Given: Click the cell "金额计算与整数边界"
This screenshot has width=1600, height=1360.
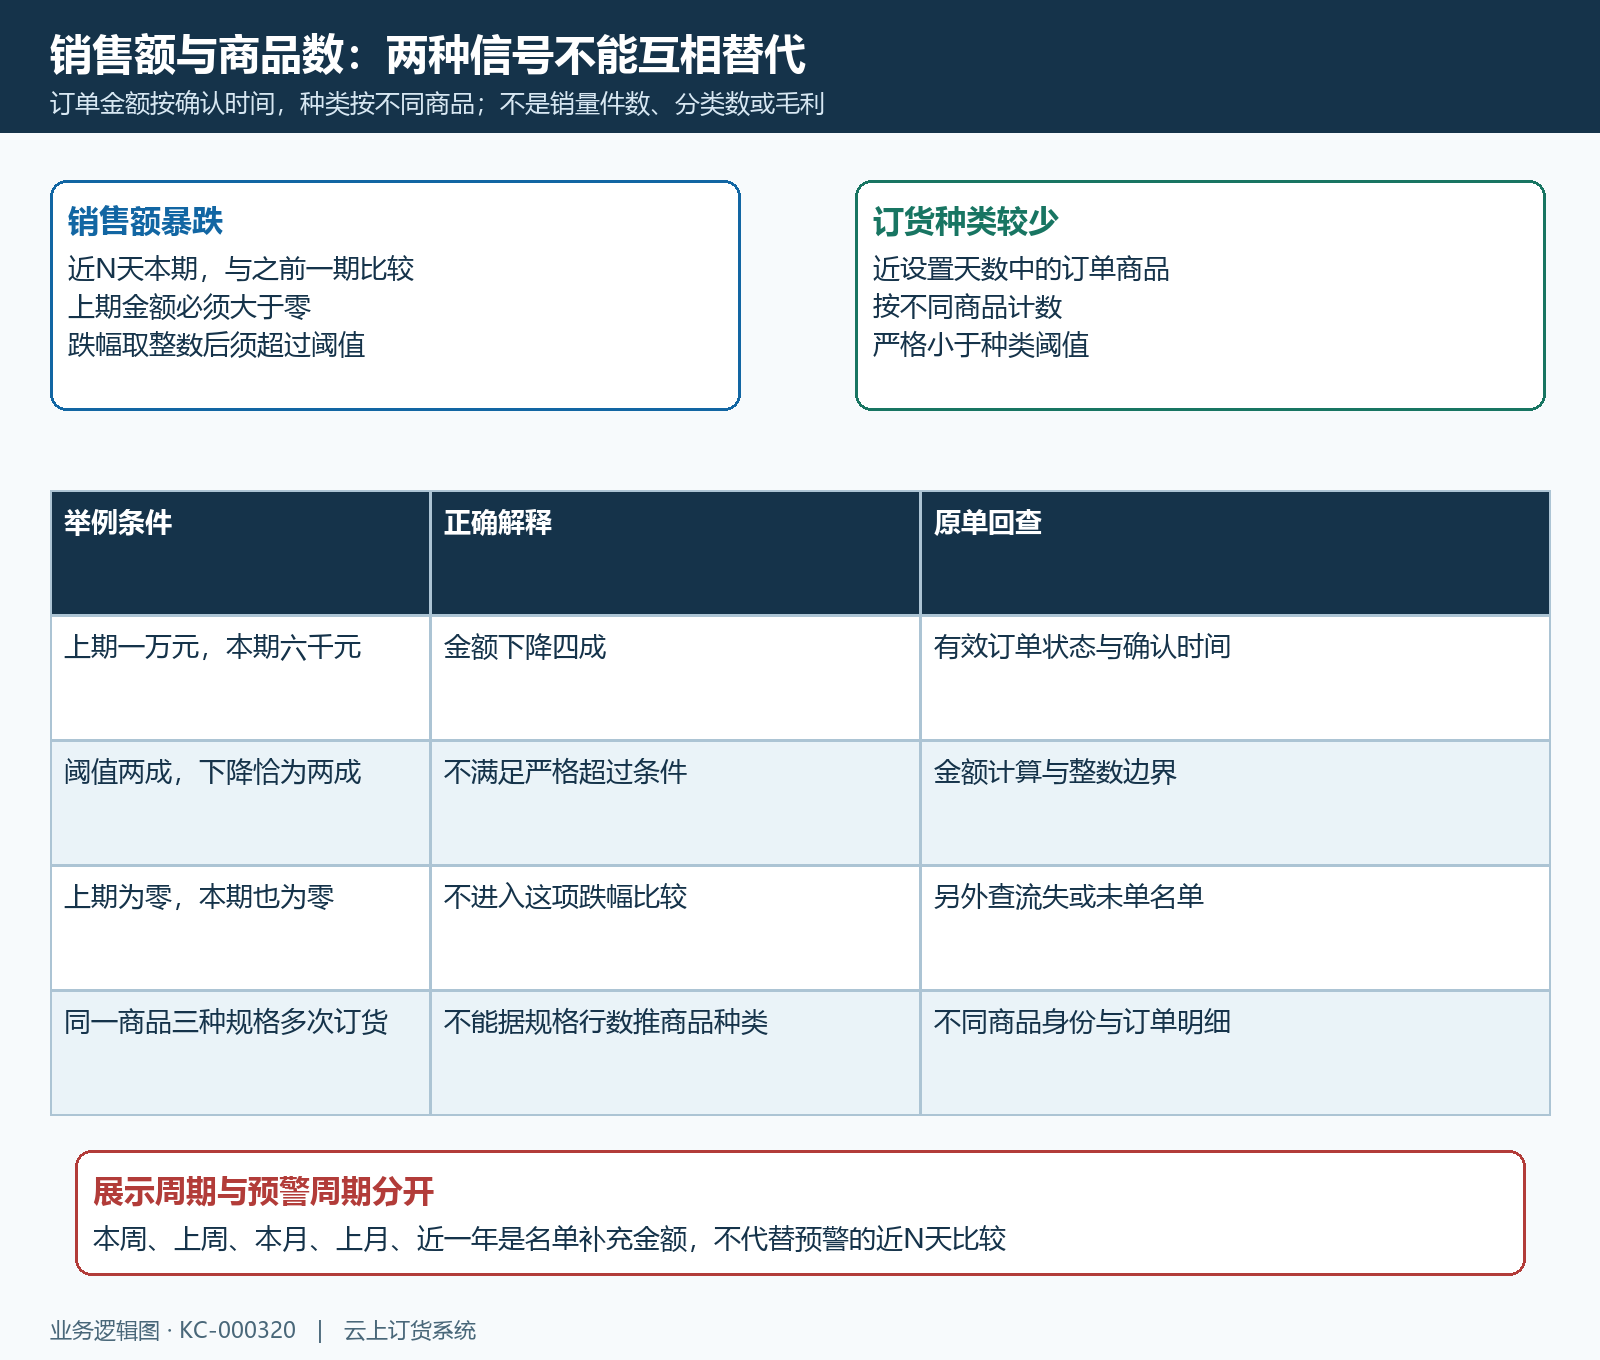Looking at the screenshot, I should tap(1235, 803).
